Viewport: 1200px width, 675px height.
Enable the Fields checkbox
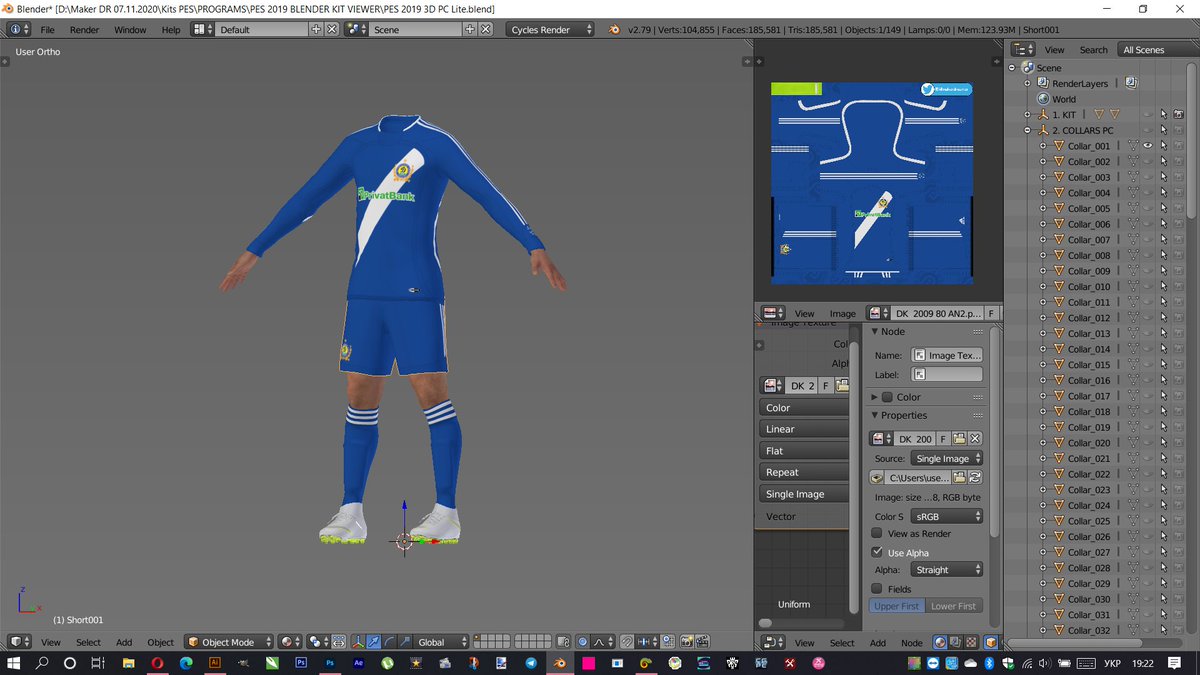[877, 589]
